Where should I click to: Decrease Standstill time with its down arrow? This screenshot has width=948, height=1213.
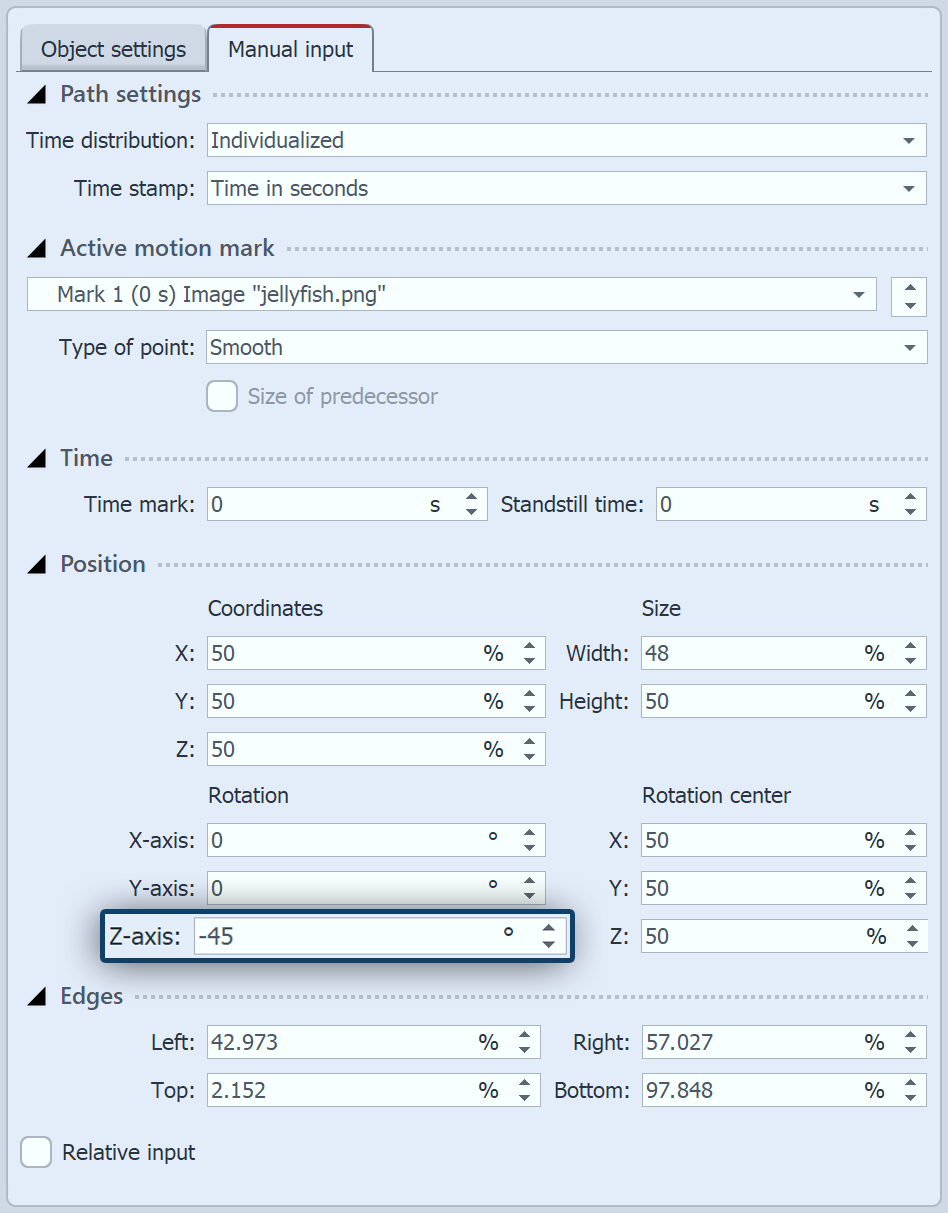(911, 510)
